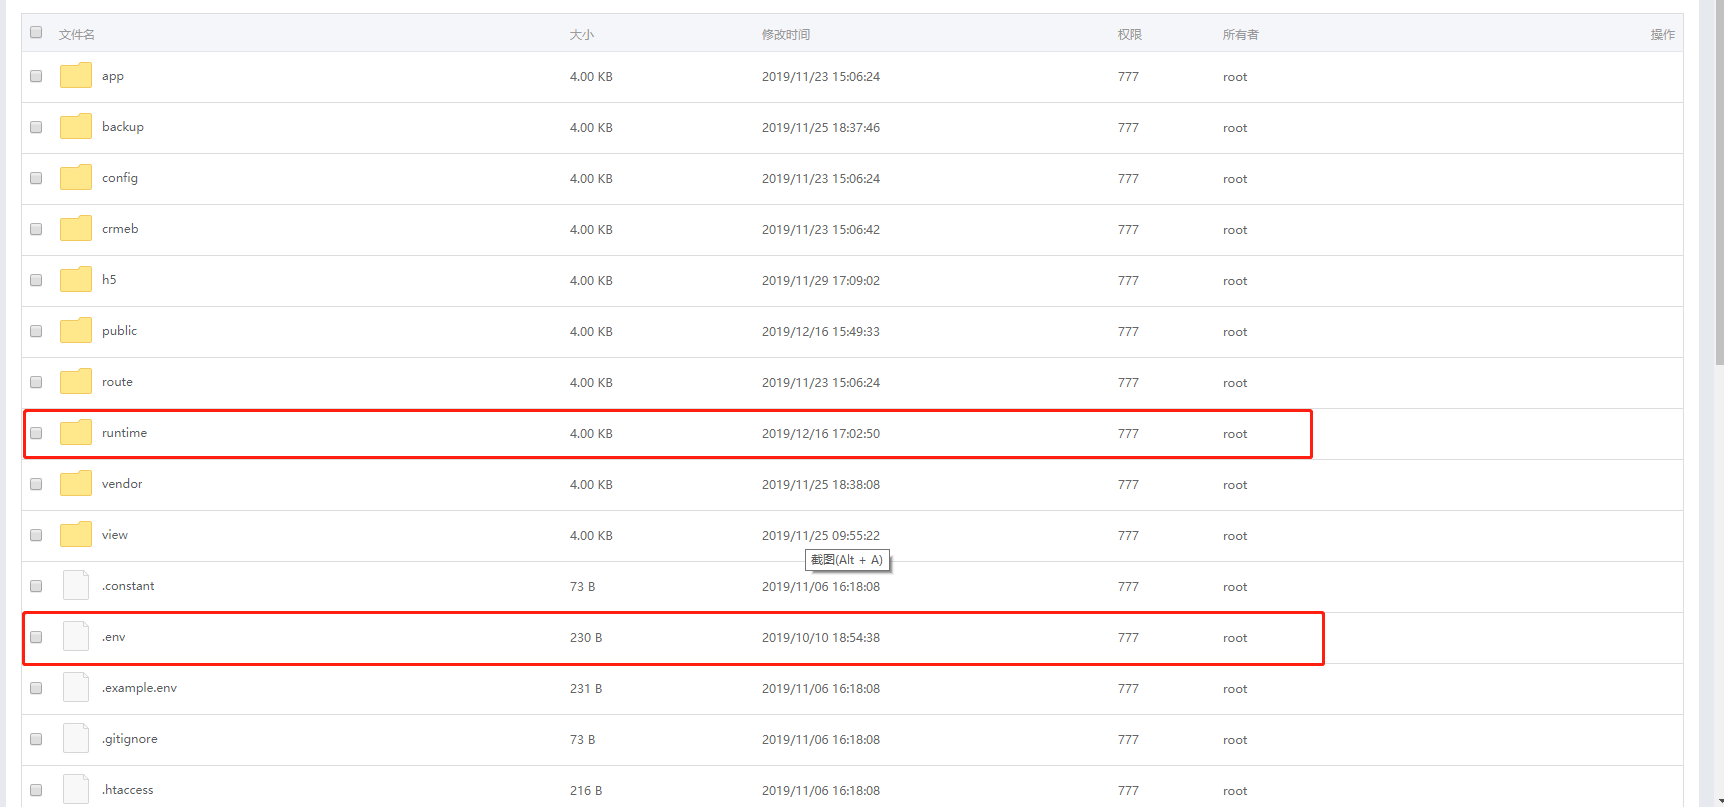Sort by 文件名 column header
This screenshot has width=1724, height=807.
[77, 34]
